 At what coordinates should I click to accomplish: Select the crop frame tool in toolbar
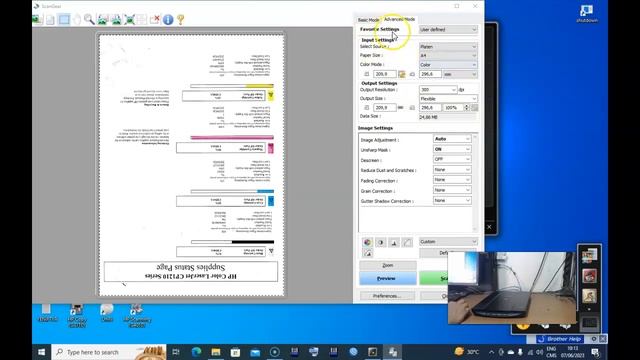64,19
